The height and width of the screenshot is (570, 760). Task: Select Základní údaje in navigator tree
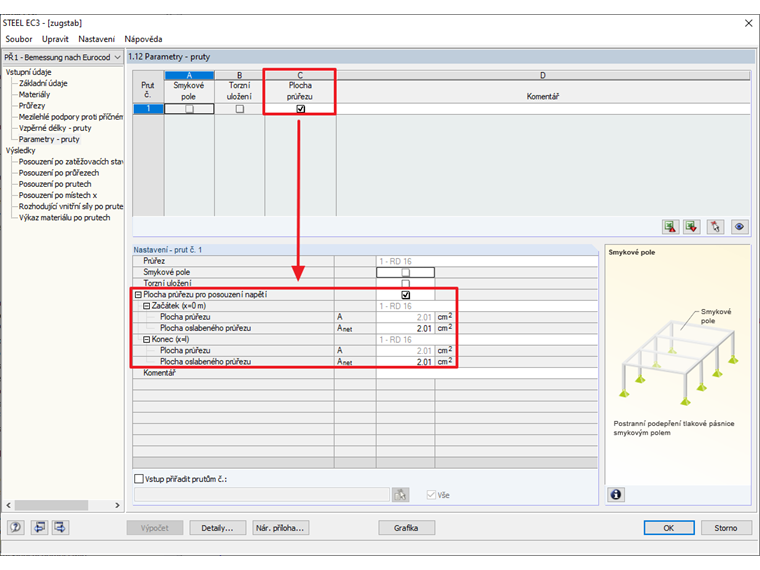[x=43, y=83]
